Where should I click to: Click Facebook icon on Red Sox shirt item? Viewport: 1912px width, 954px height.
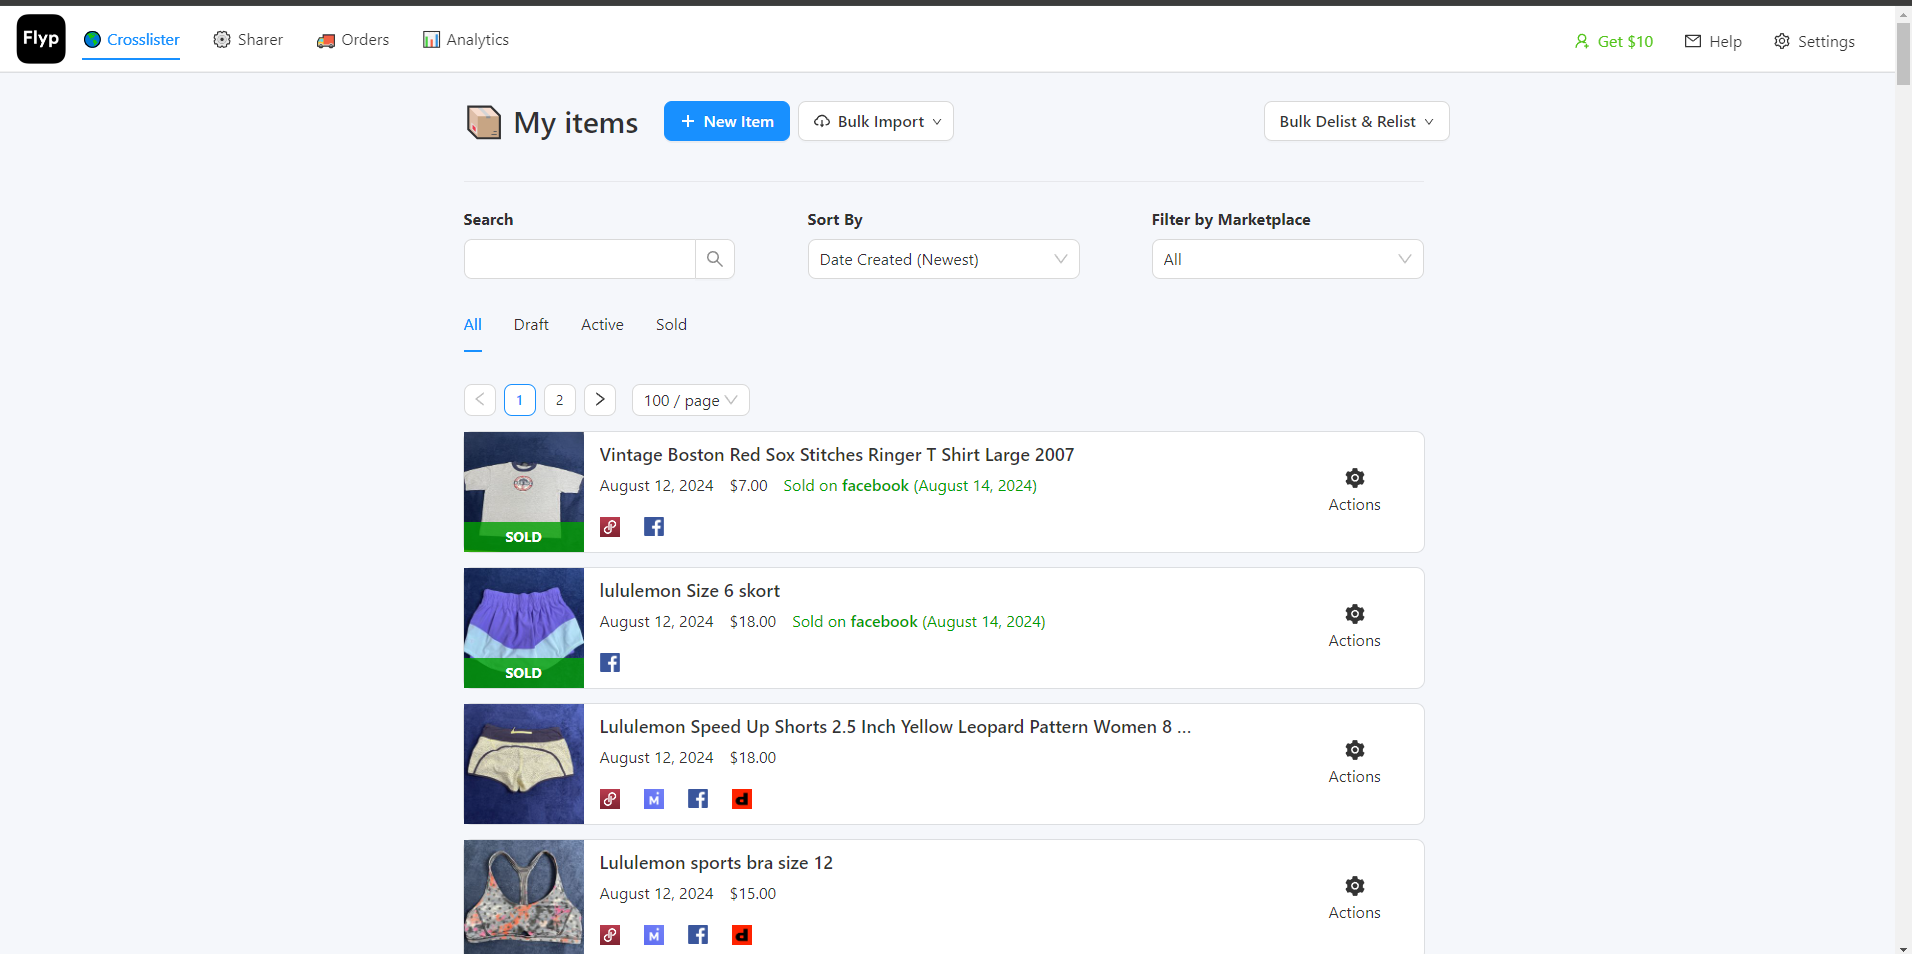click(654, 527)
